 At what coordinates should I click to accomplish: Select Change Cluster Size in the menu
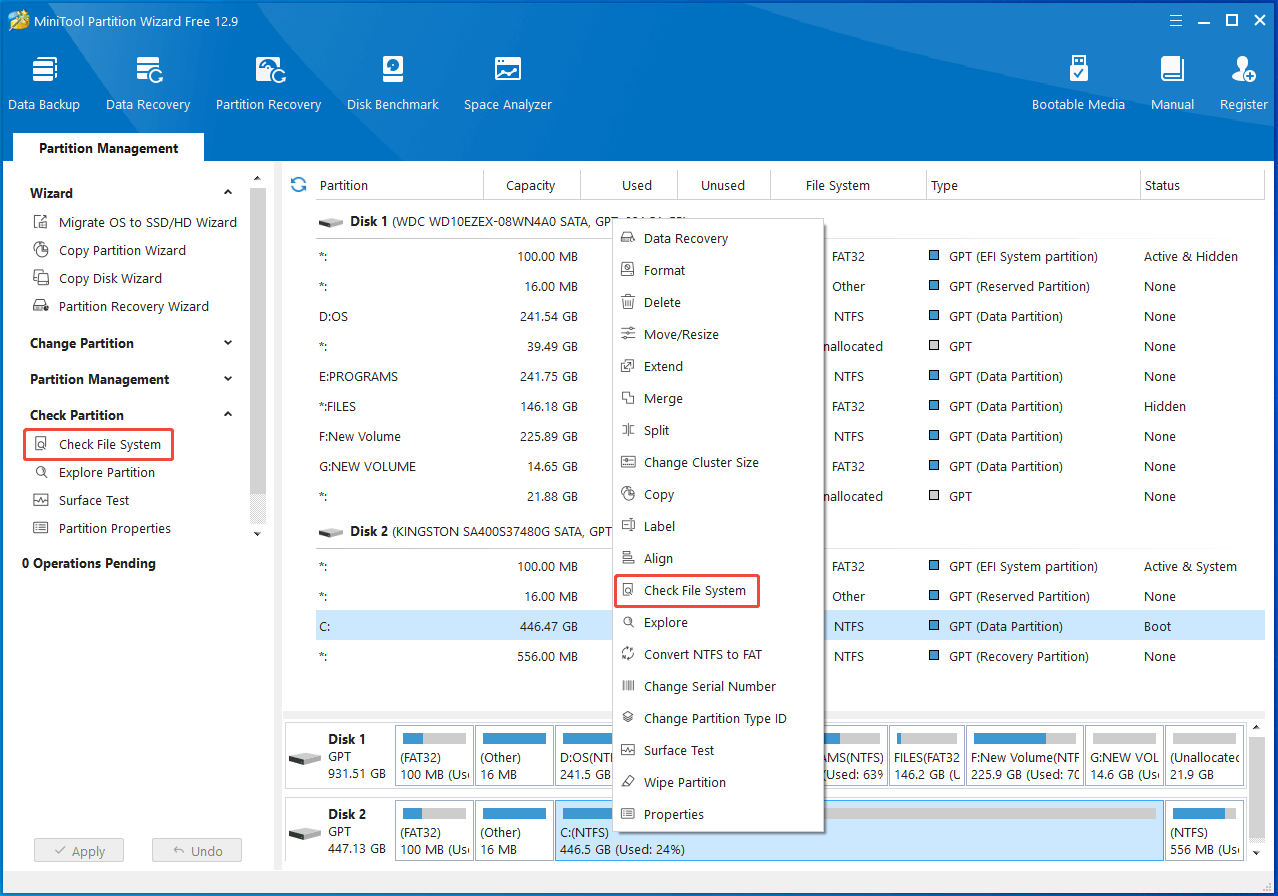pyautogui.click(x=718, y=462)
